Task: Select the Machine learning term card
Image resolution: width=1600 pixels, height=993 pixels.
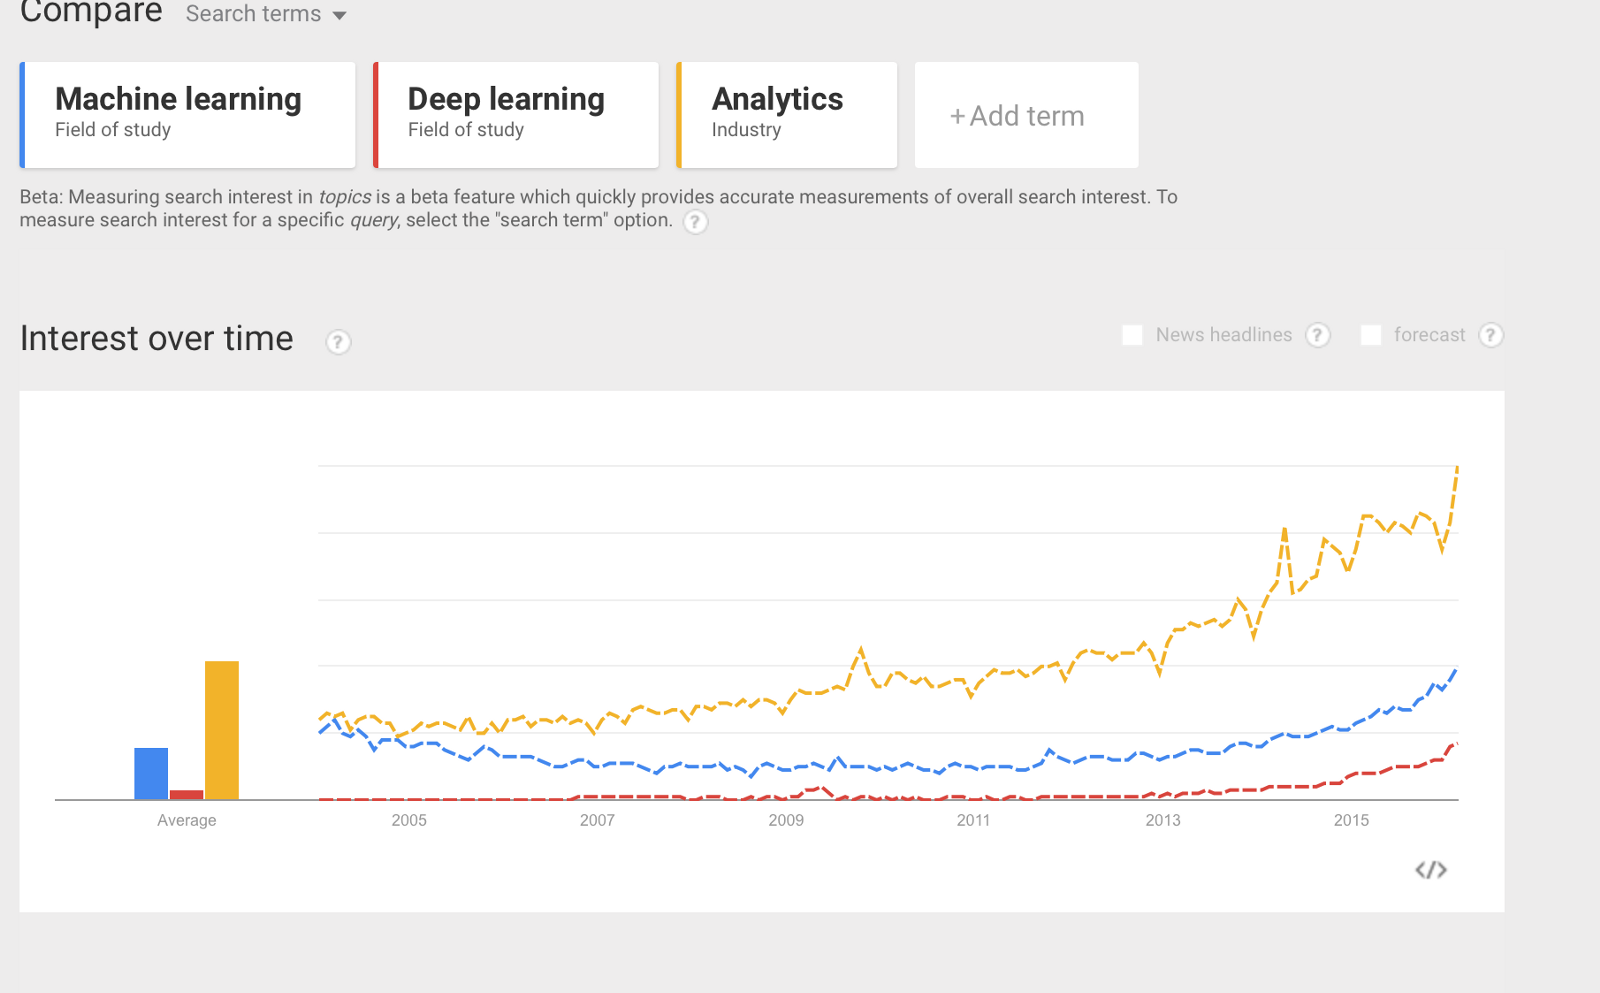Action: tap(188, 115)
